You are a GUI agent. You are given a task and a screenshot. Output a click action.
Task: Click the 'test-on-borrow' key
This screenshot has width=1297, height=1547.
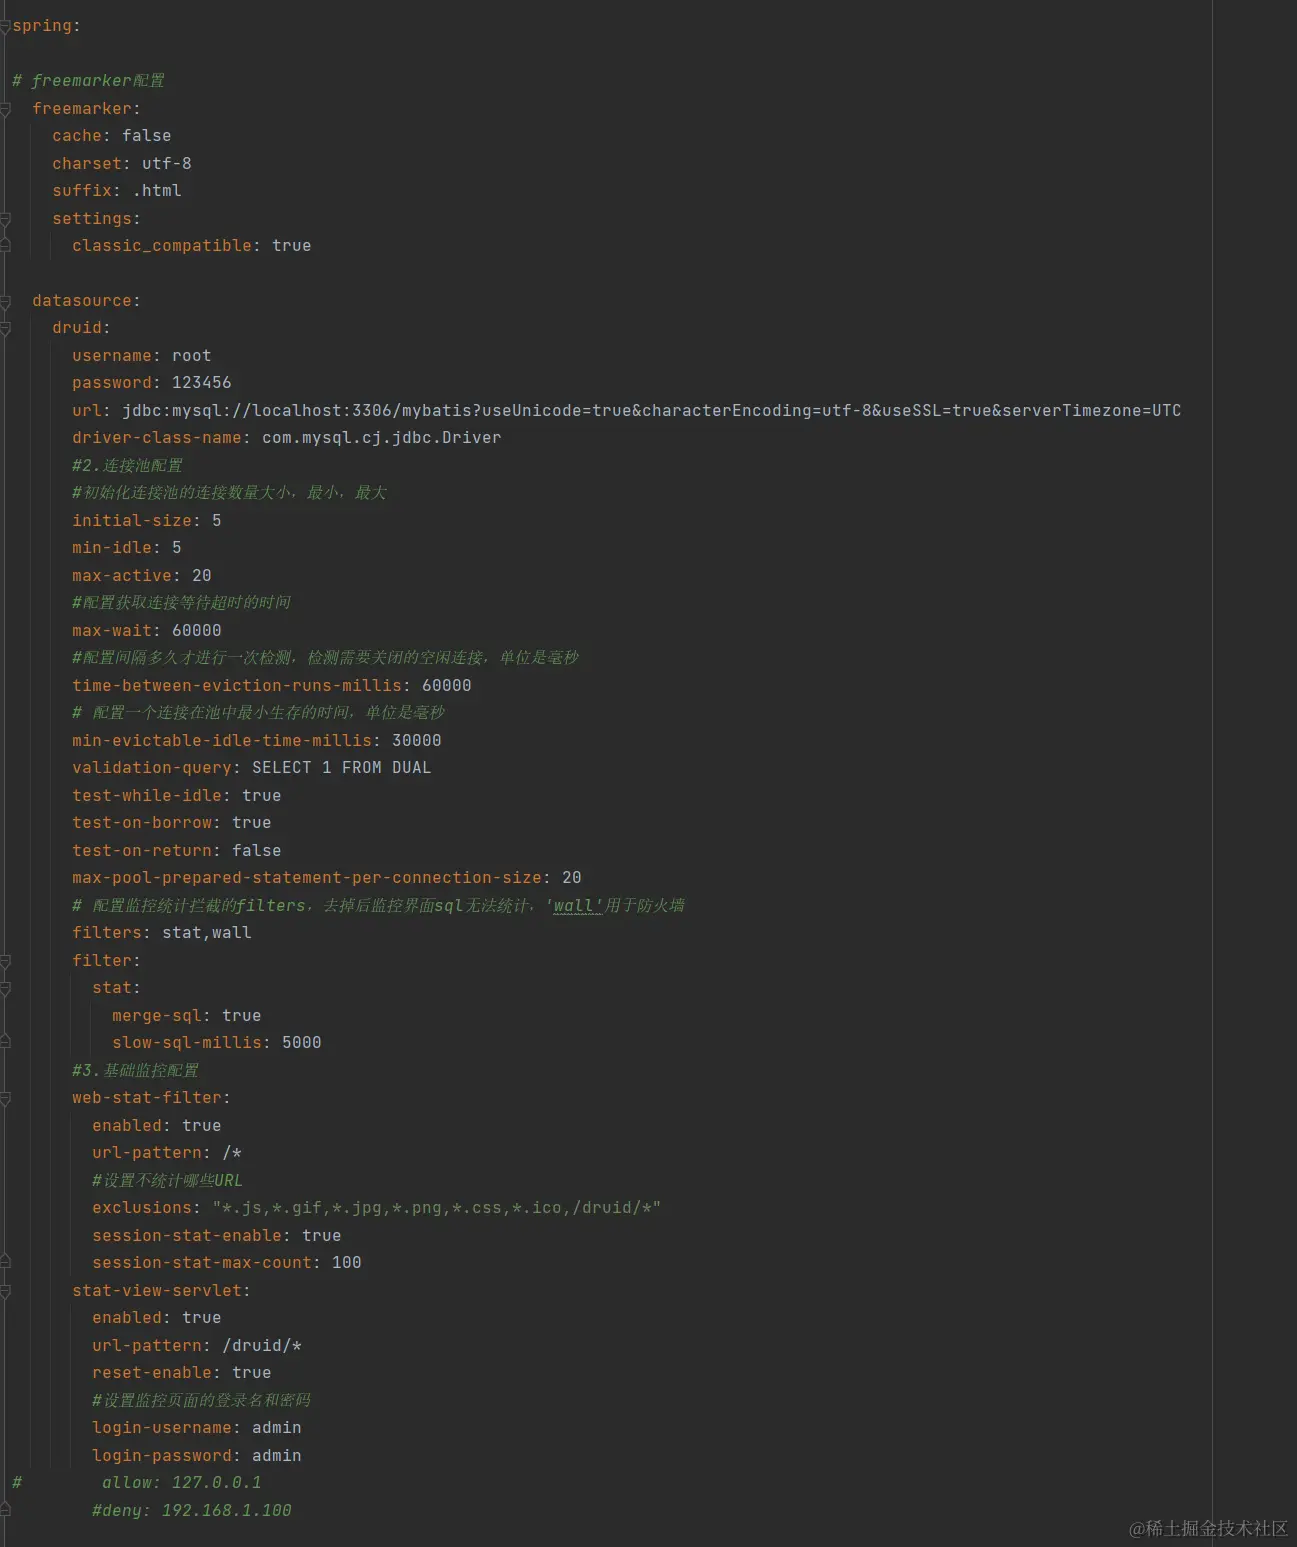coord(142,823)
